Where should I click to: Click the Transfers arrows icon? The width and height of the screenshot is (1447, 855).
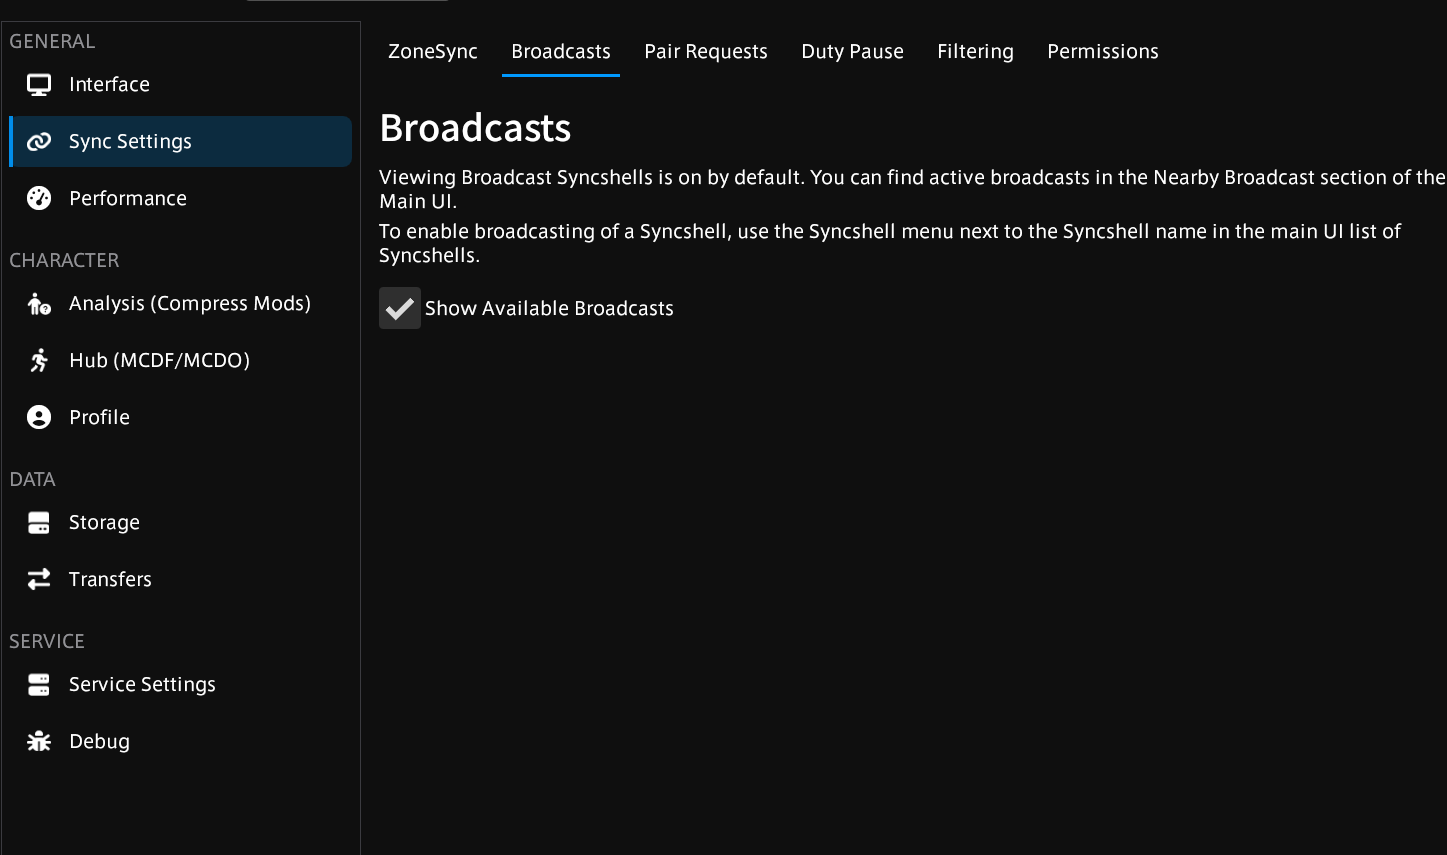click(39, 580)
